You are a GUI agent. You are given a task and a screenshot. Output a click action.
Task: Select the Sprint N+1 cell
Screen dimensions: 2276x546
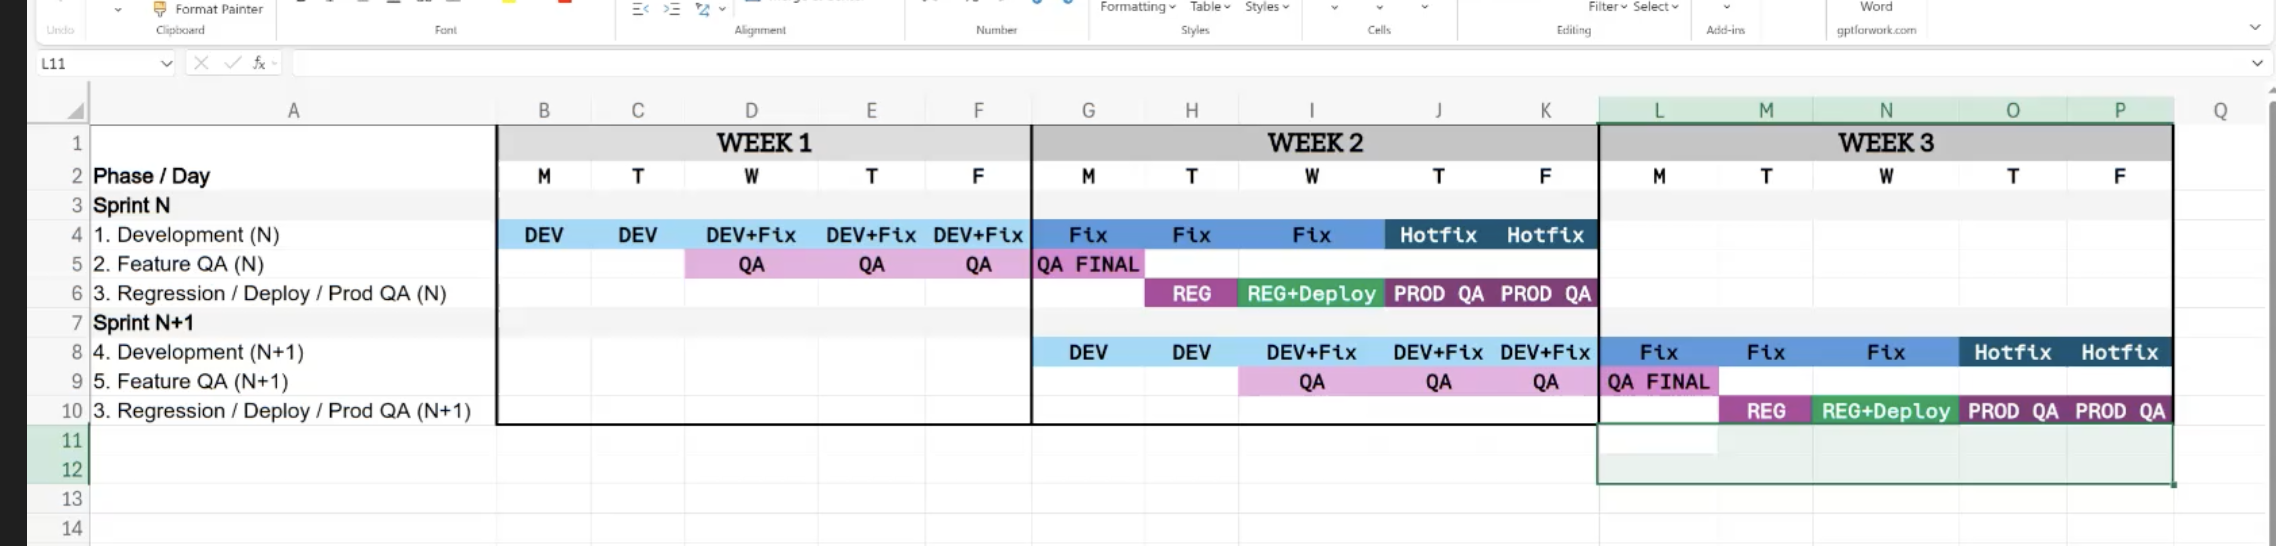[143, 323]
